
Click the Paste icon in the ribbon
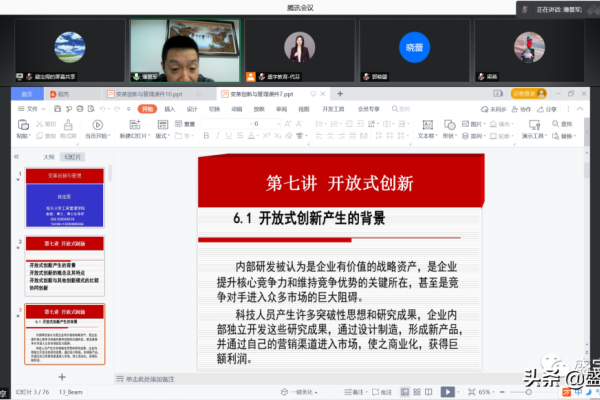click(x=23, y=125)
